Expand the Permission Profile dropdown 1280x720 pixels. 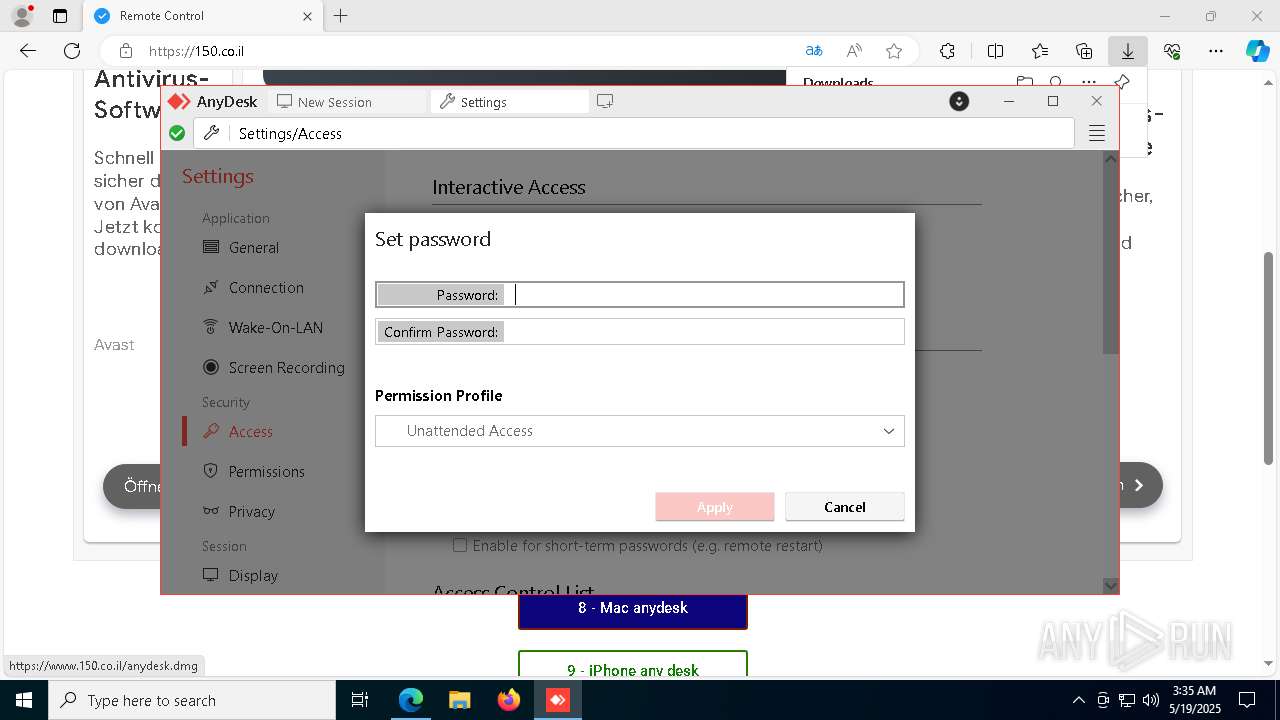[x=640, y=431]
